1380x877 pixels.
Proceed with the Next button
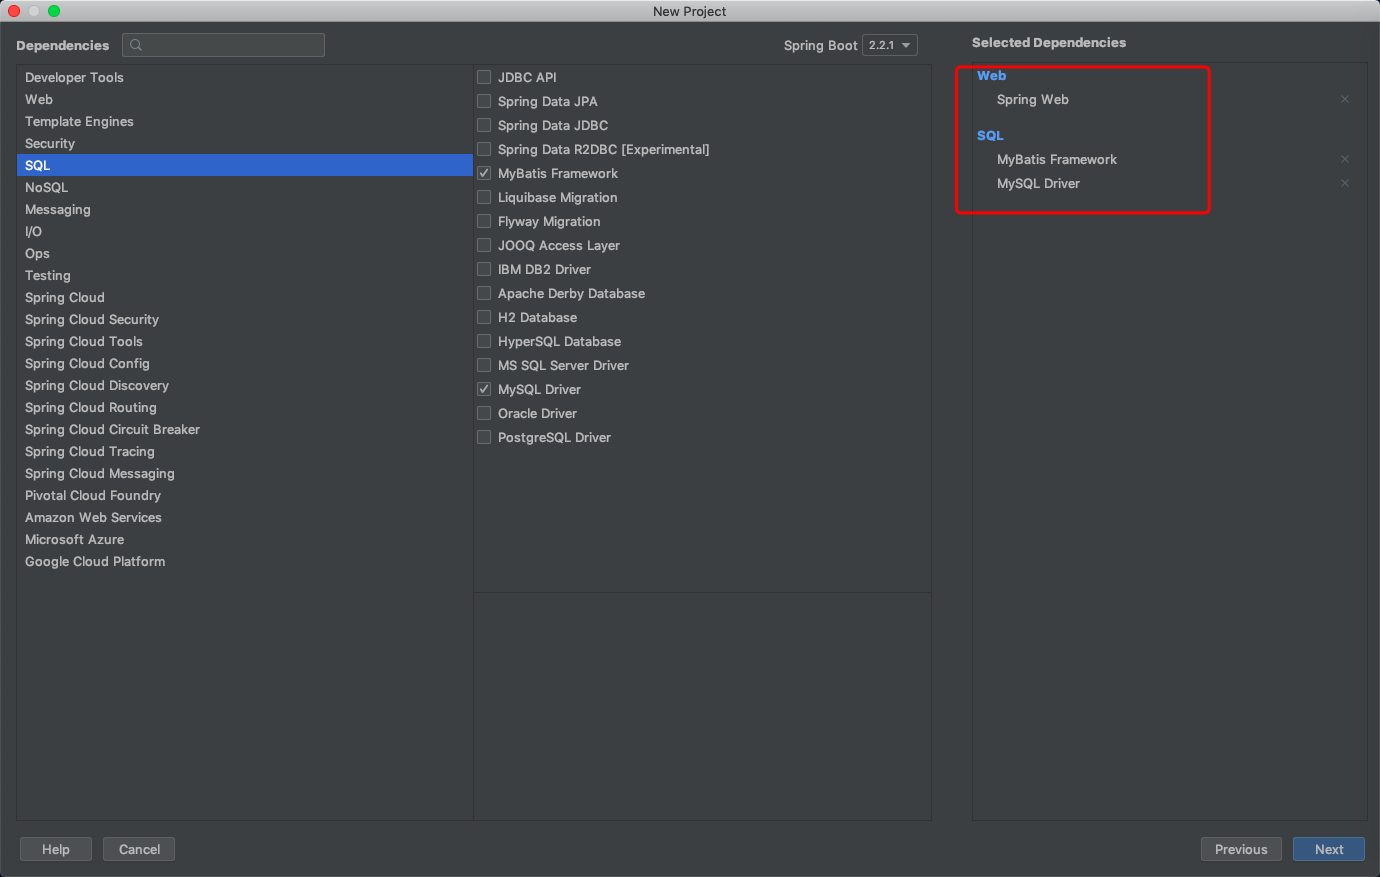tap(1329, 849)
